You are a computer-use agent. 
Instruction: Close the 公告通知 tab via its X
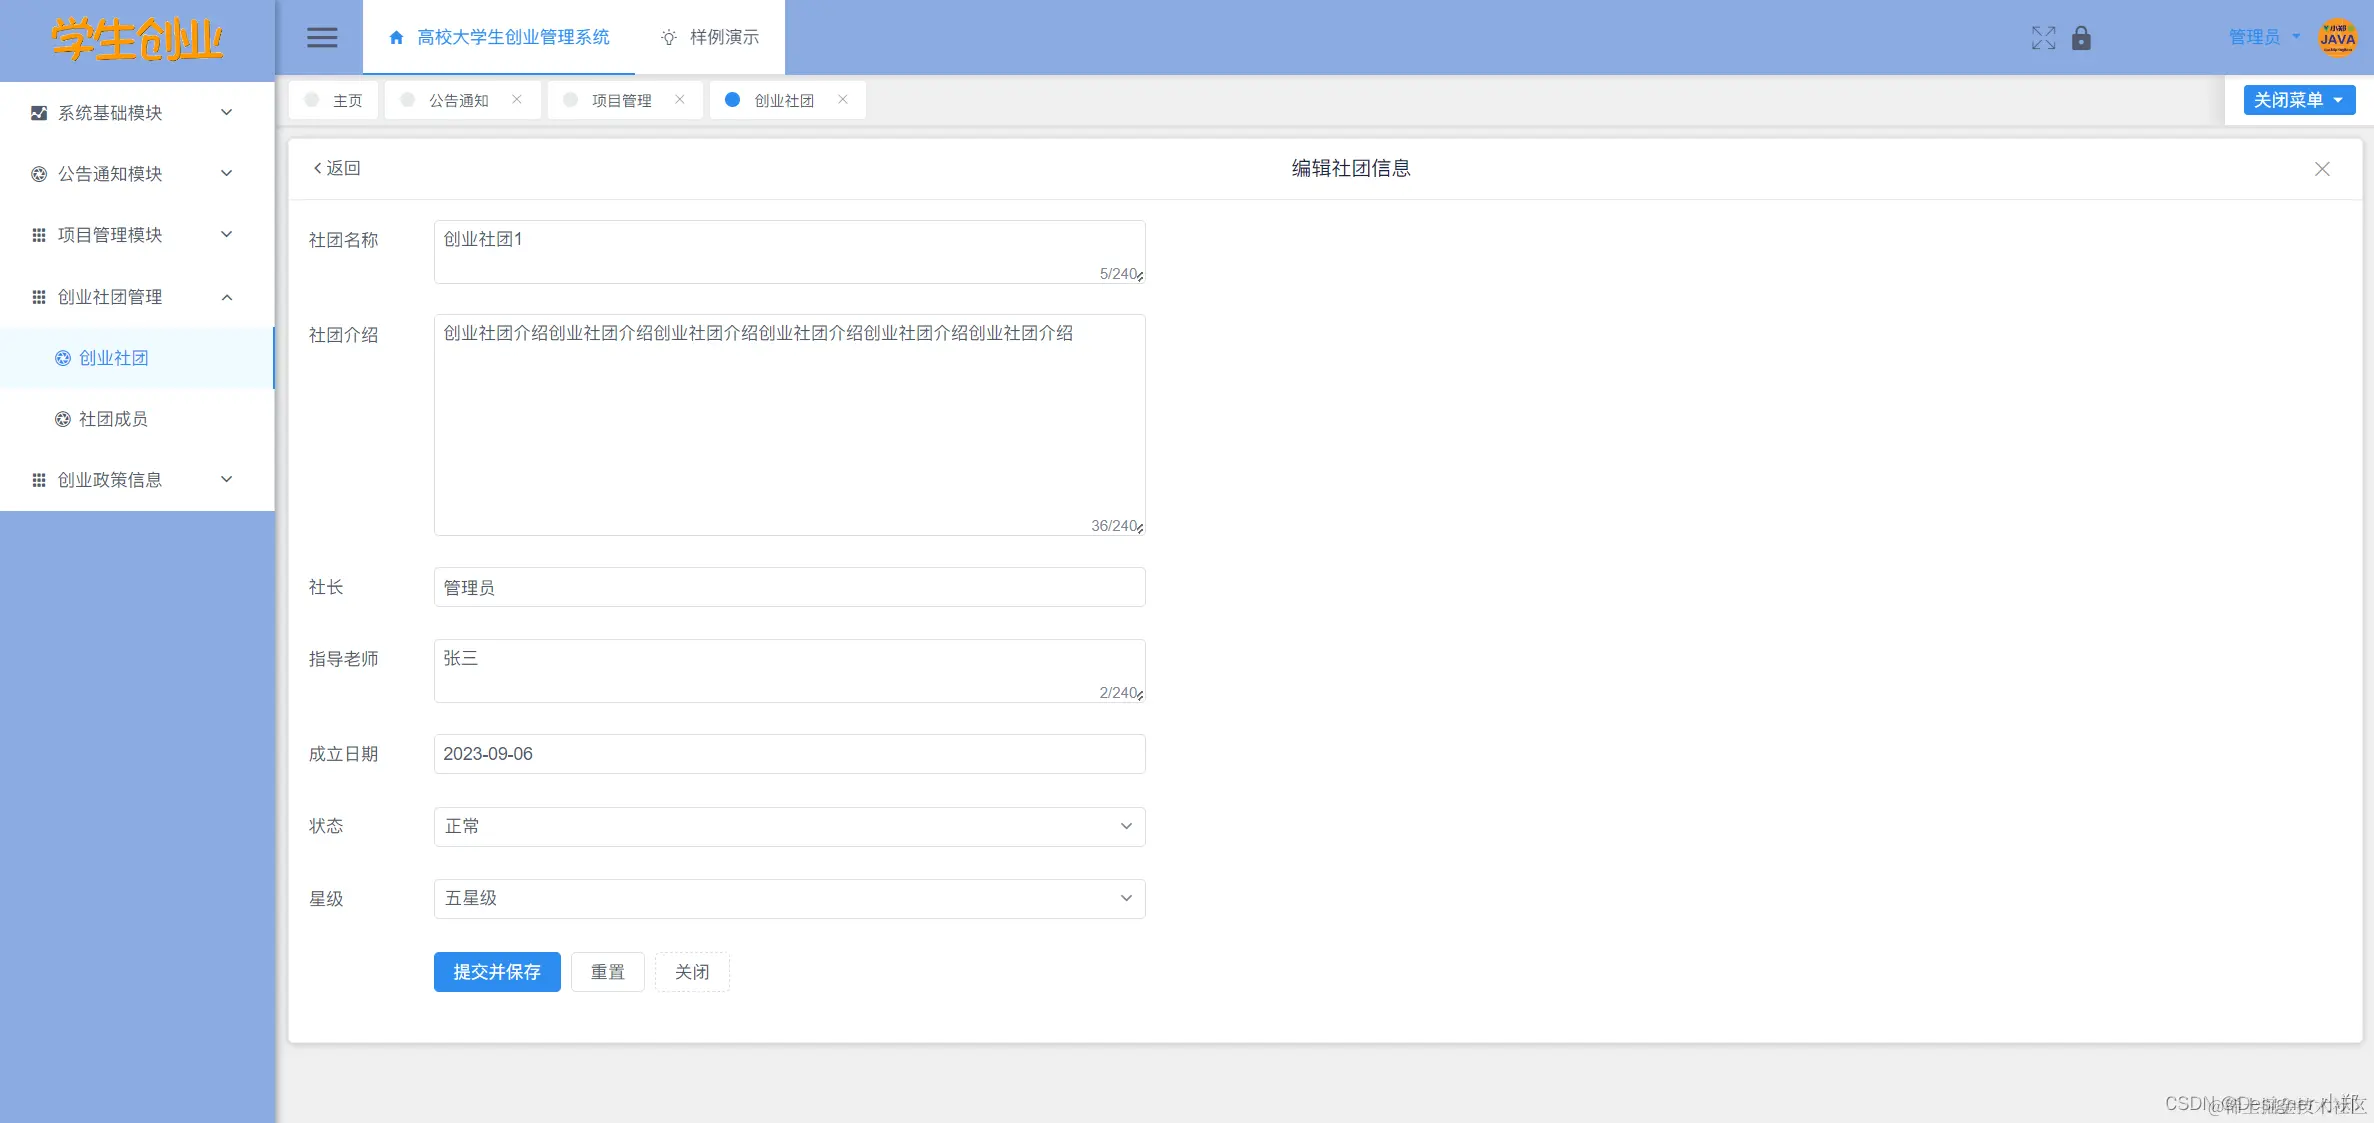517,99
